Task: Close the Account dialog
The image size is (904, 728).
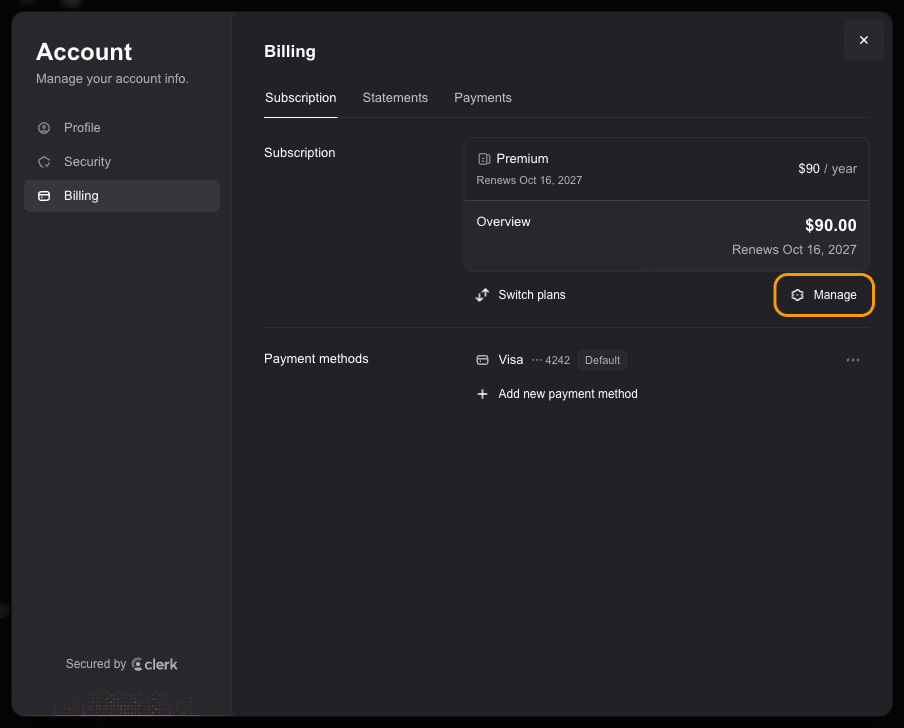Action: (x=863, y=40)
